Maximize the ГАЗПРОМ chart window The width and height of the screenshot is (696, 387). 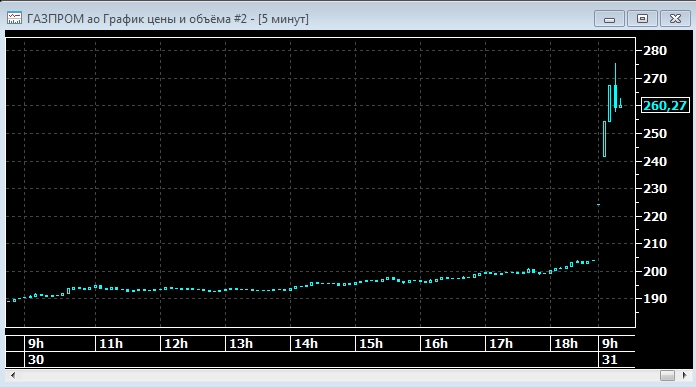point(642,19)
